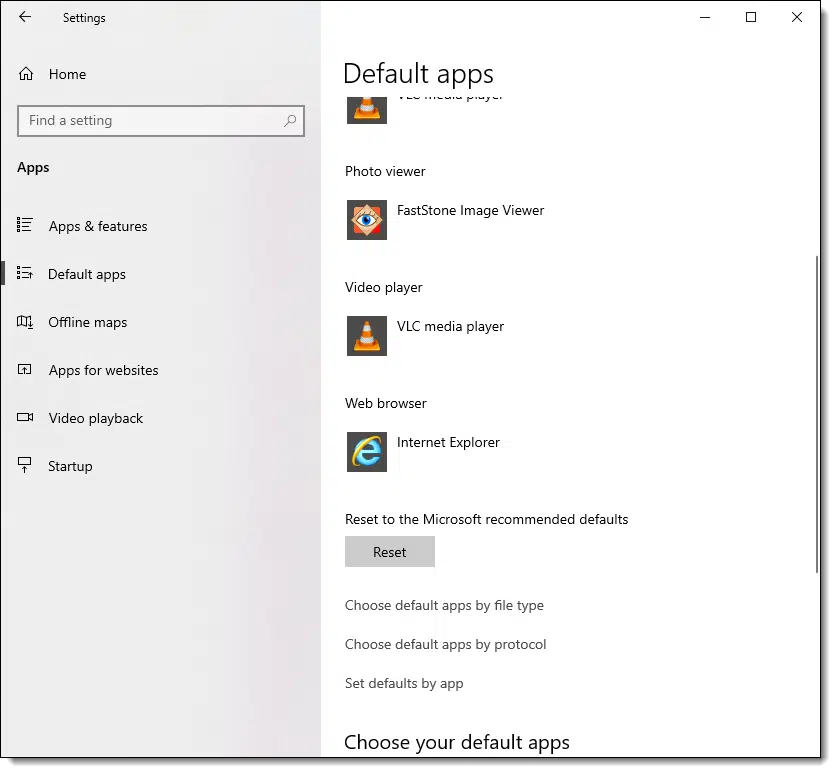Image resolution: width=836 pixels, height=773 pixels.
Task: Click the back arrow in Settings
Action: coord(25,17)
